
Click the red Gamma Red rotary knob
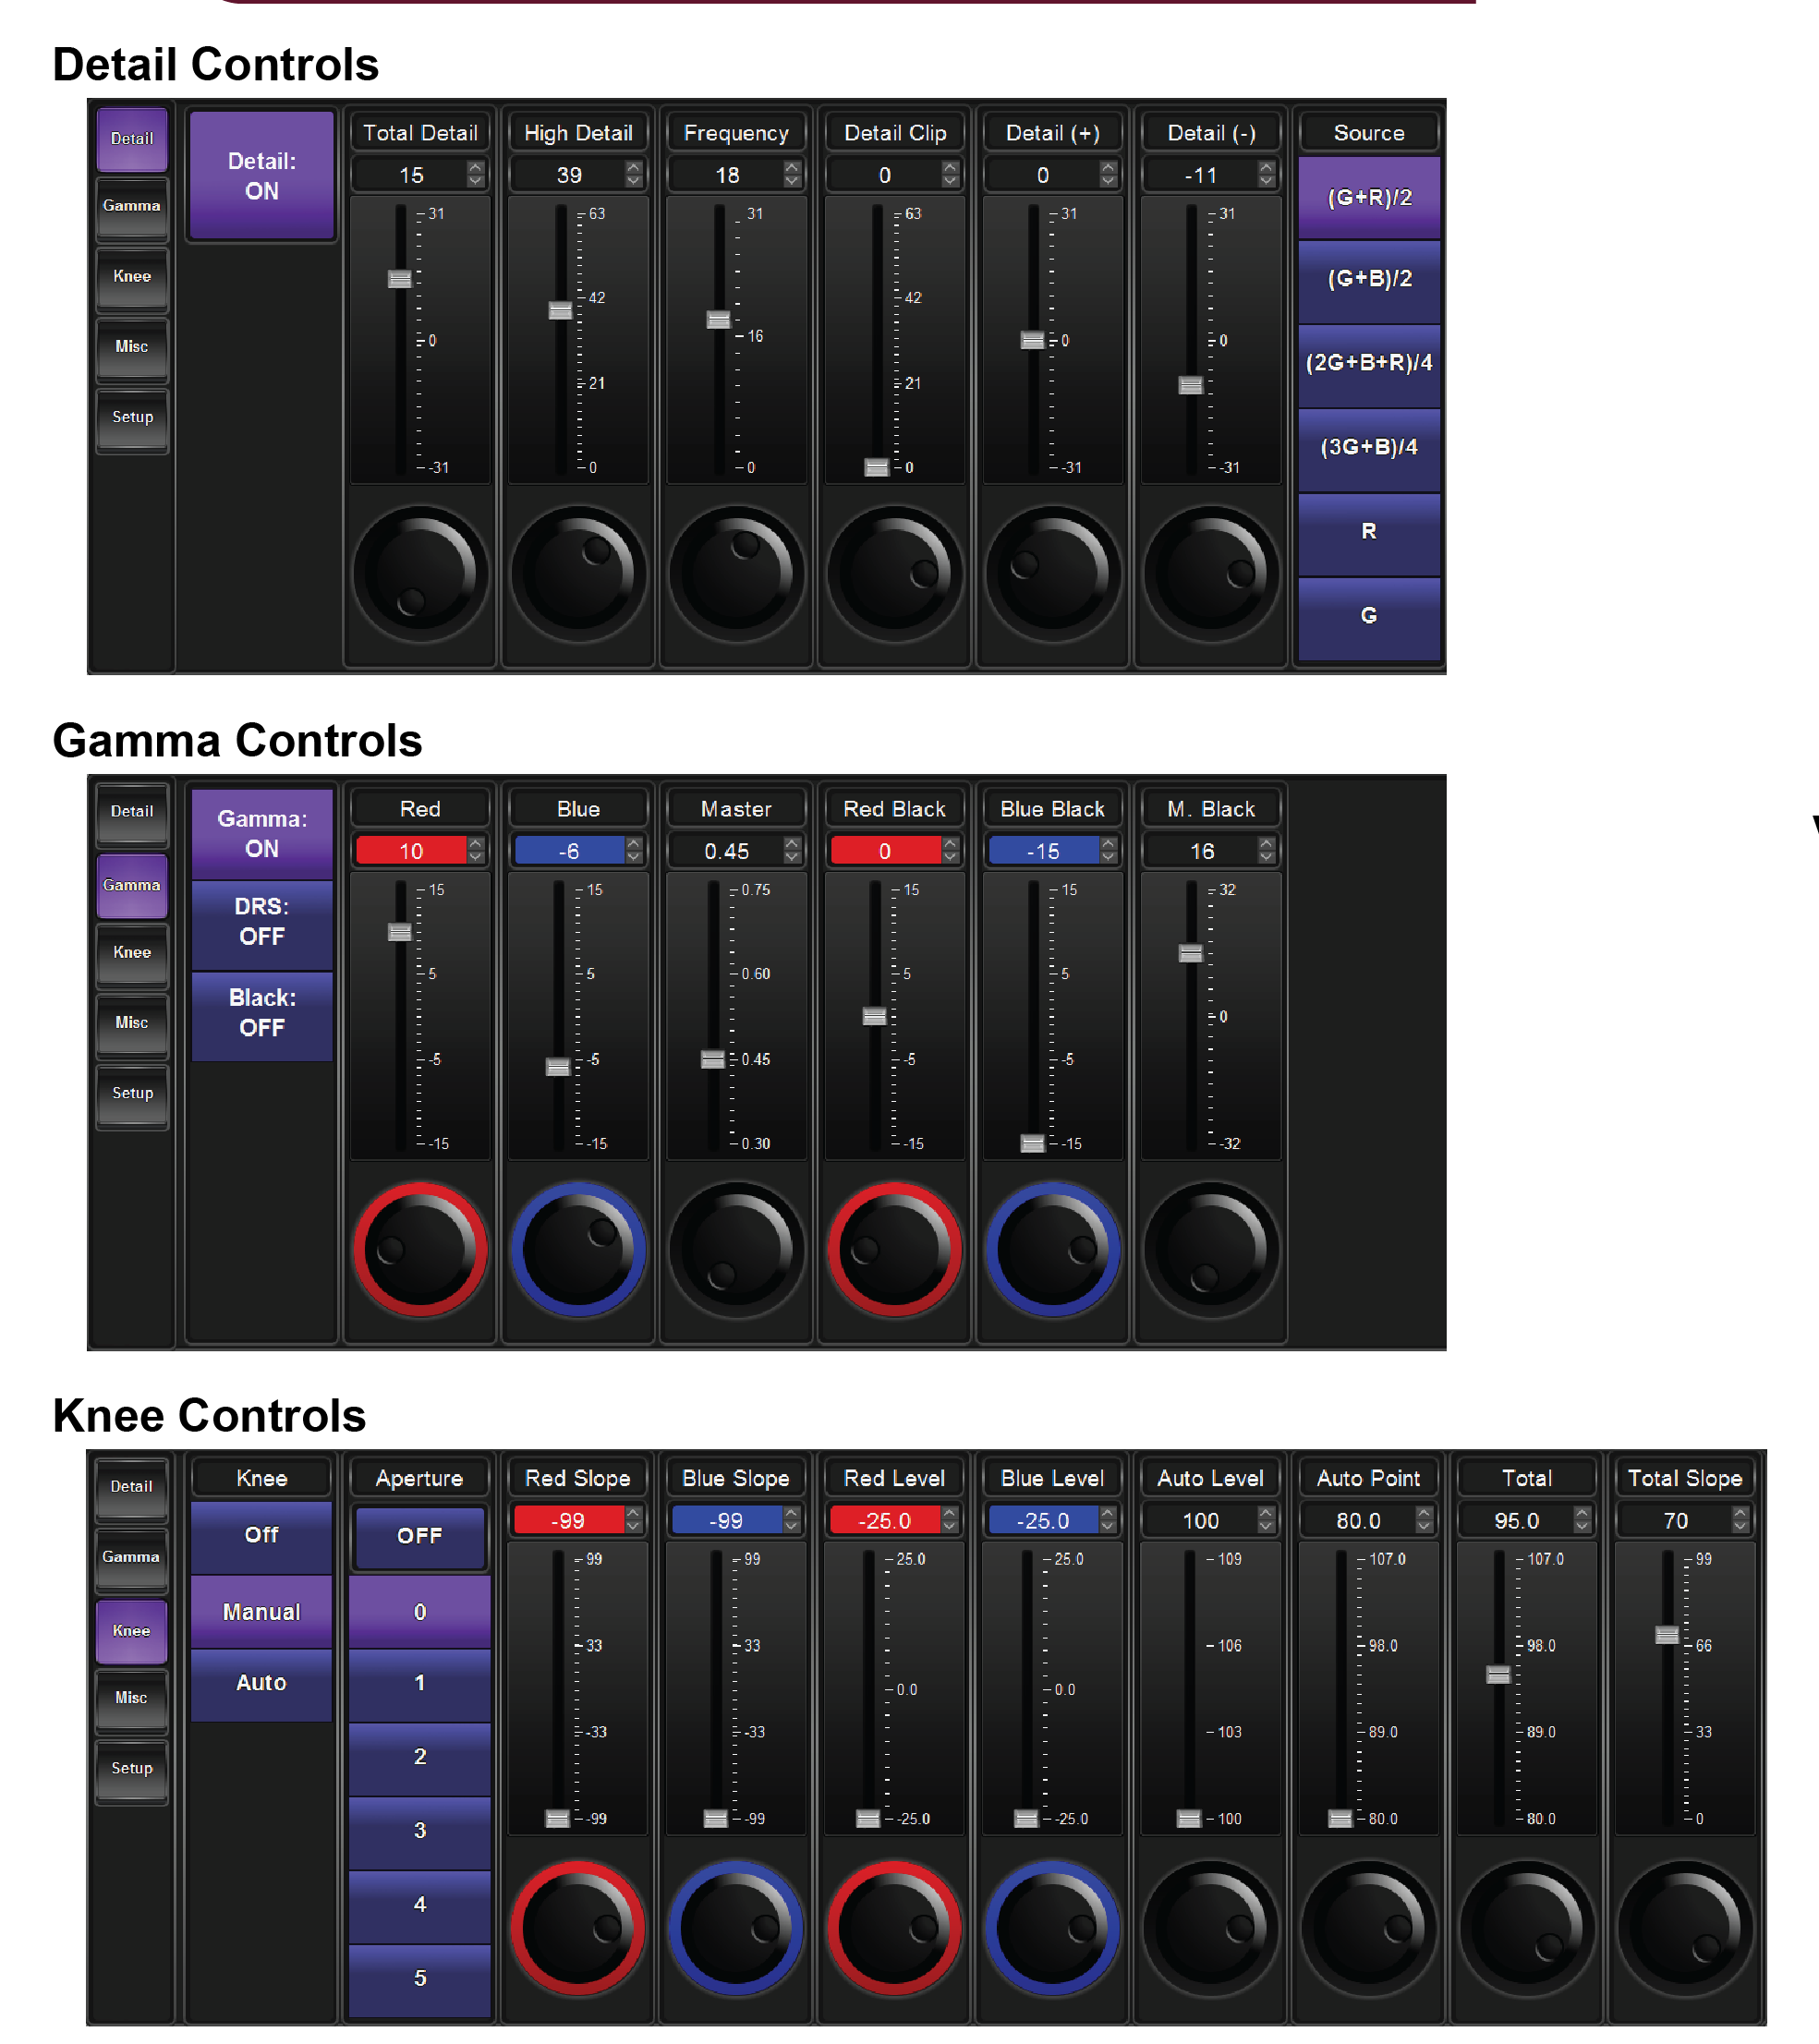(420, 1250)
